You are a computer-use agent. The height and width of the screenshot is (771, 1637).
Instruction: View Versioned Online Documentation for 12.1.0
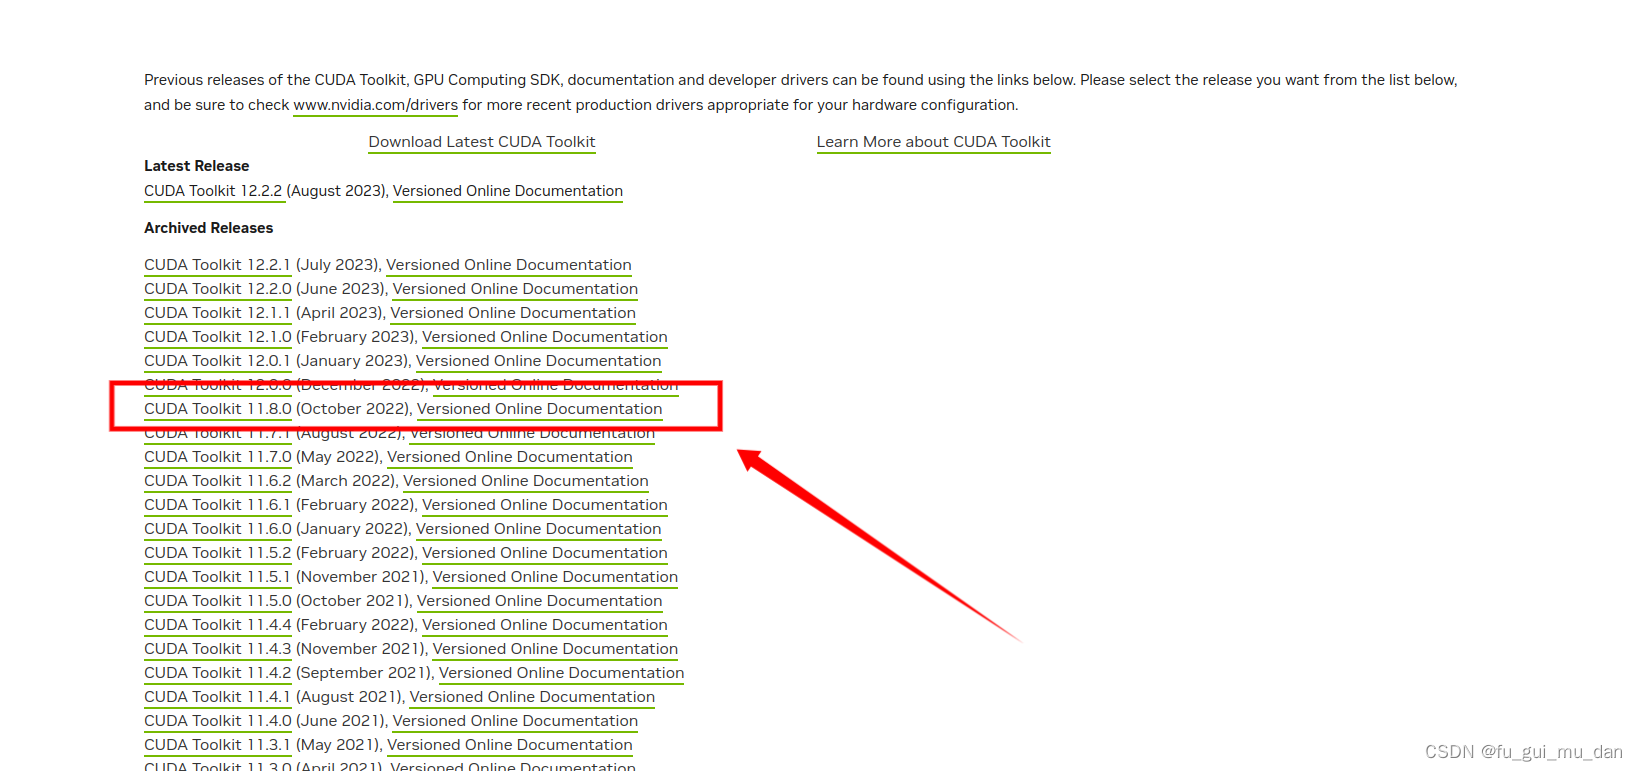pos(545,337)
